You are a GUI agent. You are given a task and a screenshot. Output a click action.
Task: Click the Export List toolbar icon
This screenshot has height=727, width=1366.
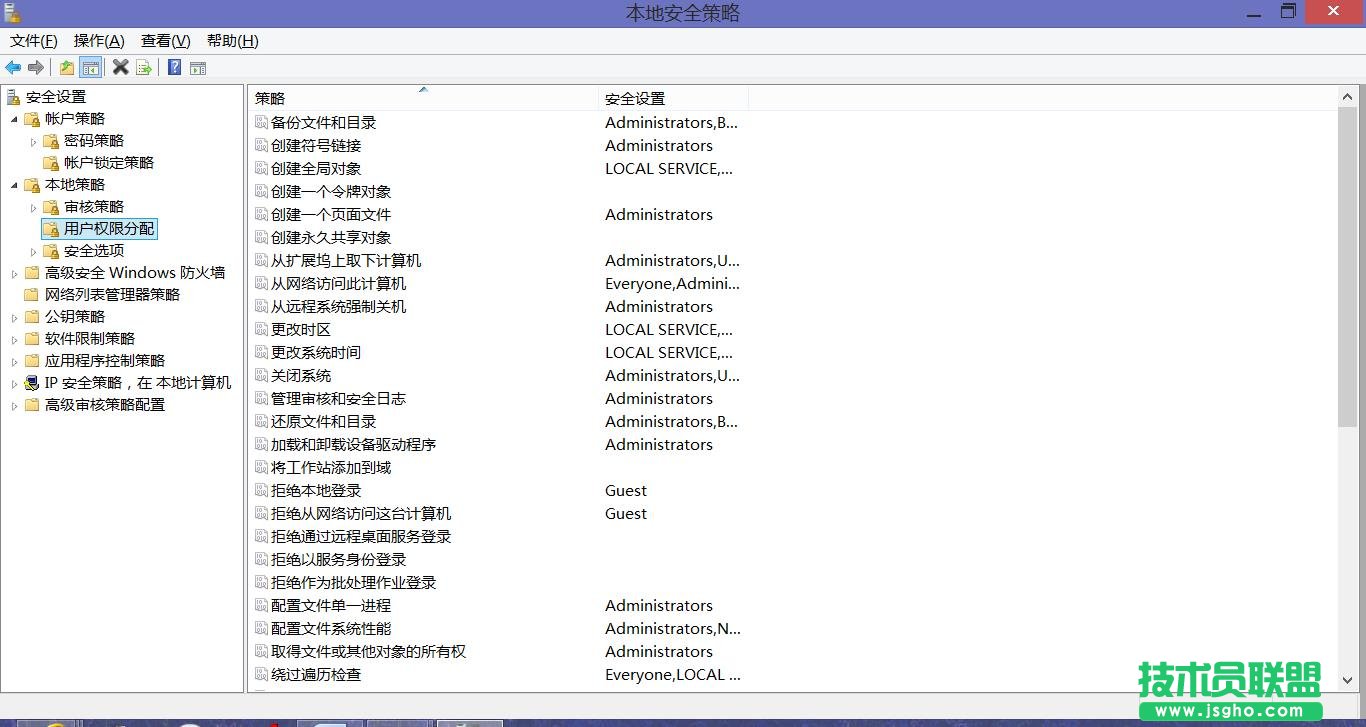click(144, 68)
